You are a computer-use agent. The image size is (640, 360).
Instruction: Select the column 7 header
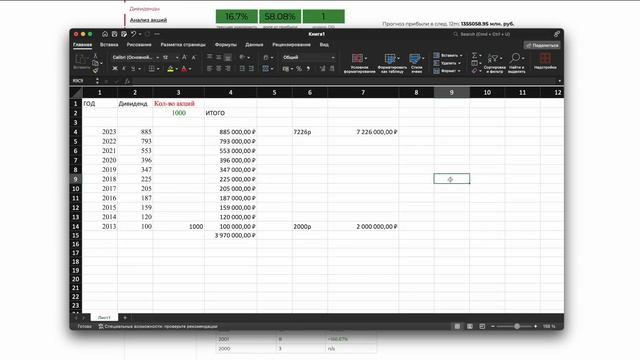point(363,93)
